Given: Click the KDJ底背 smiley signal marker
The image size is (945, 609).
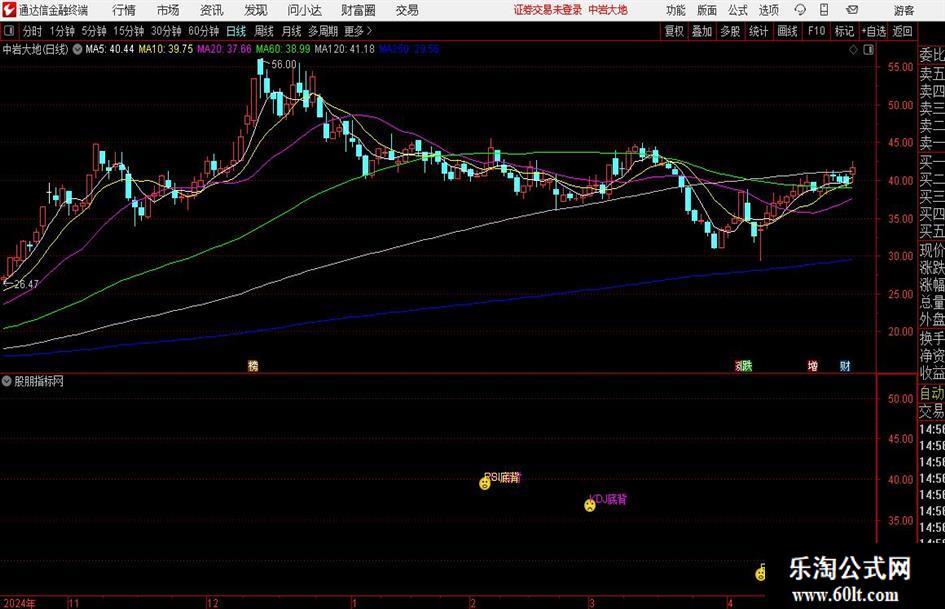Looking at the screenshot, I should [589, 505].
